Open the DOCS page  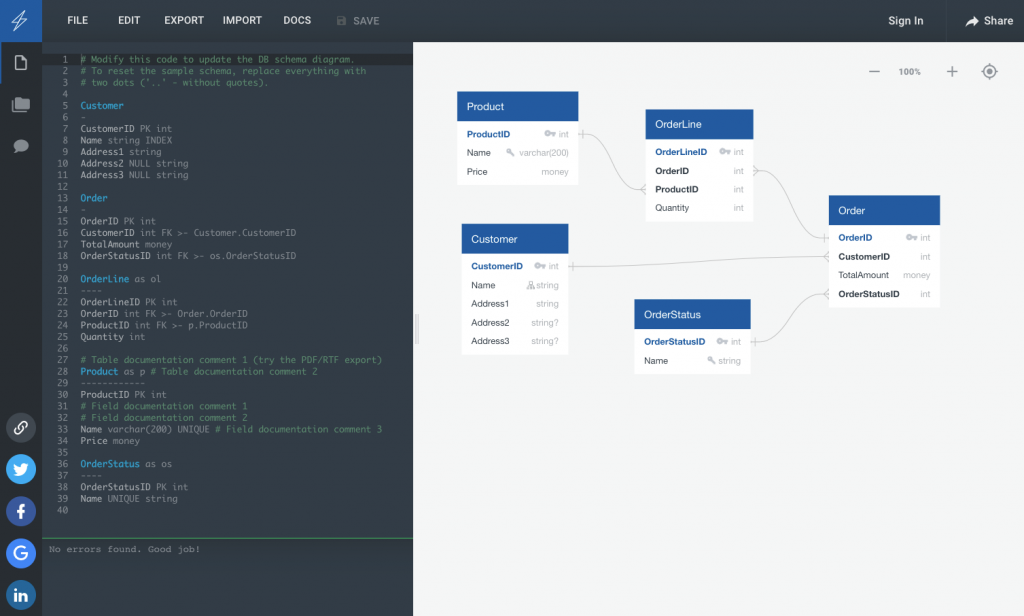(x=296, y=20)
